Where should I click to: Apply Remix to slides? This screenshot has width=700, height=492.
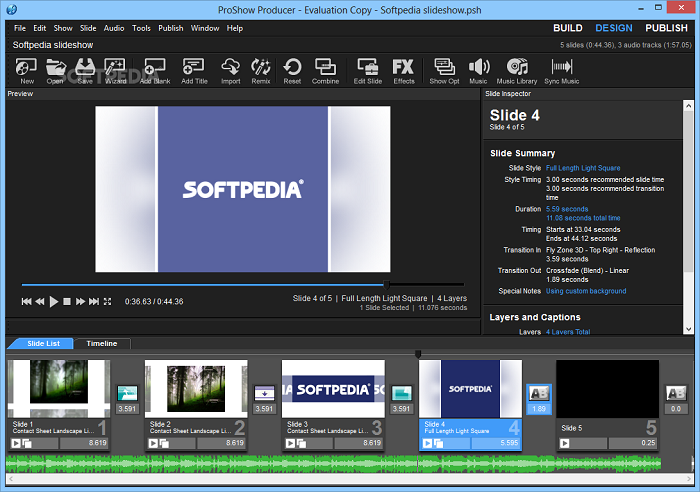[261, 71]
